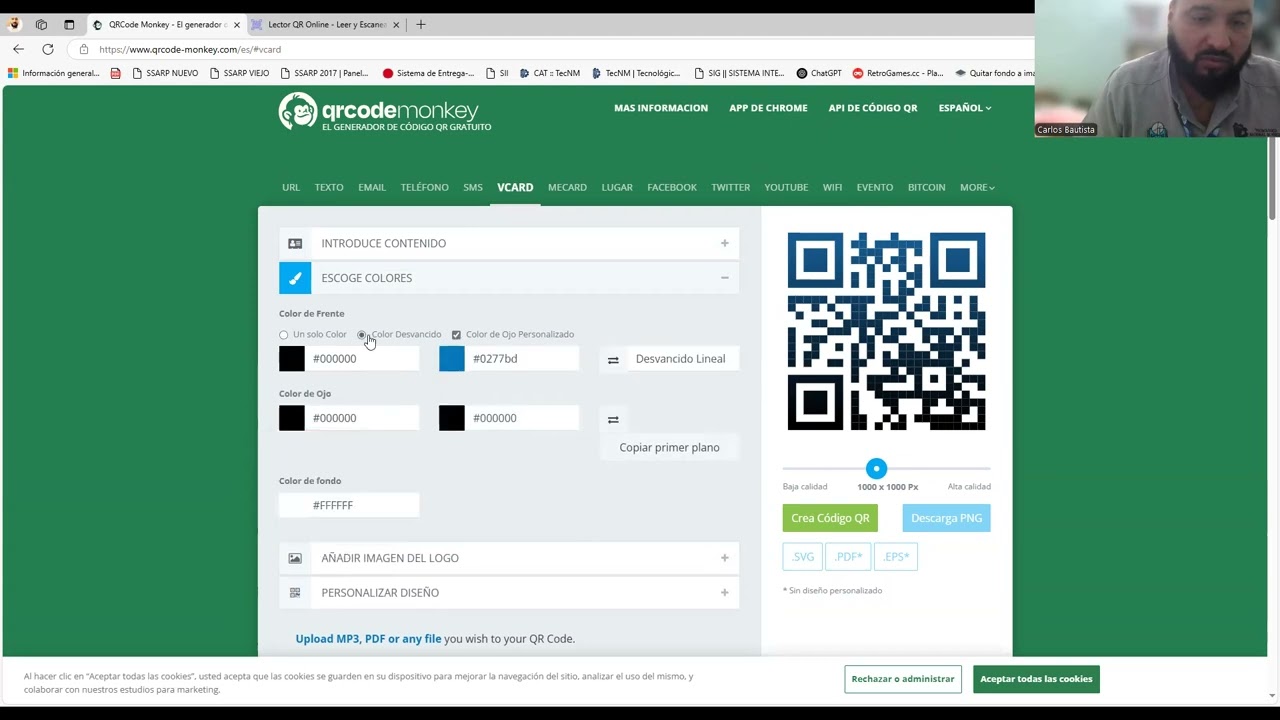This screenshot has height=720, width=1280.
Task: Click the browser back arrow
Action: click(x=18, y=49)
